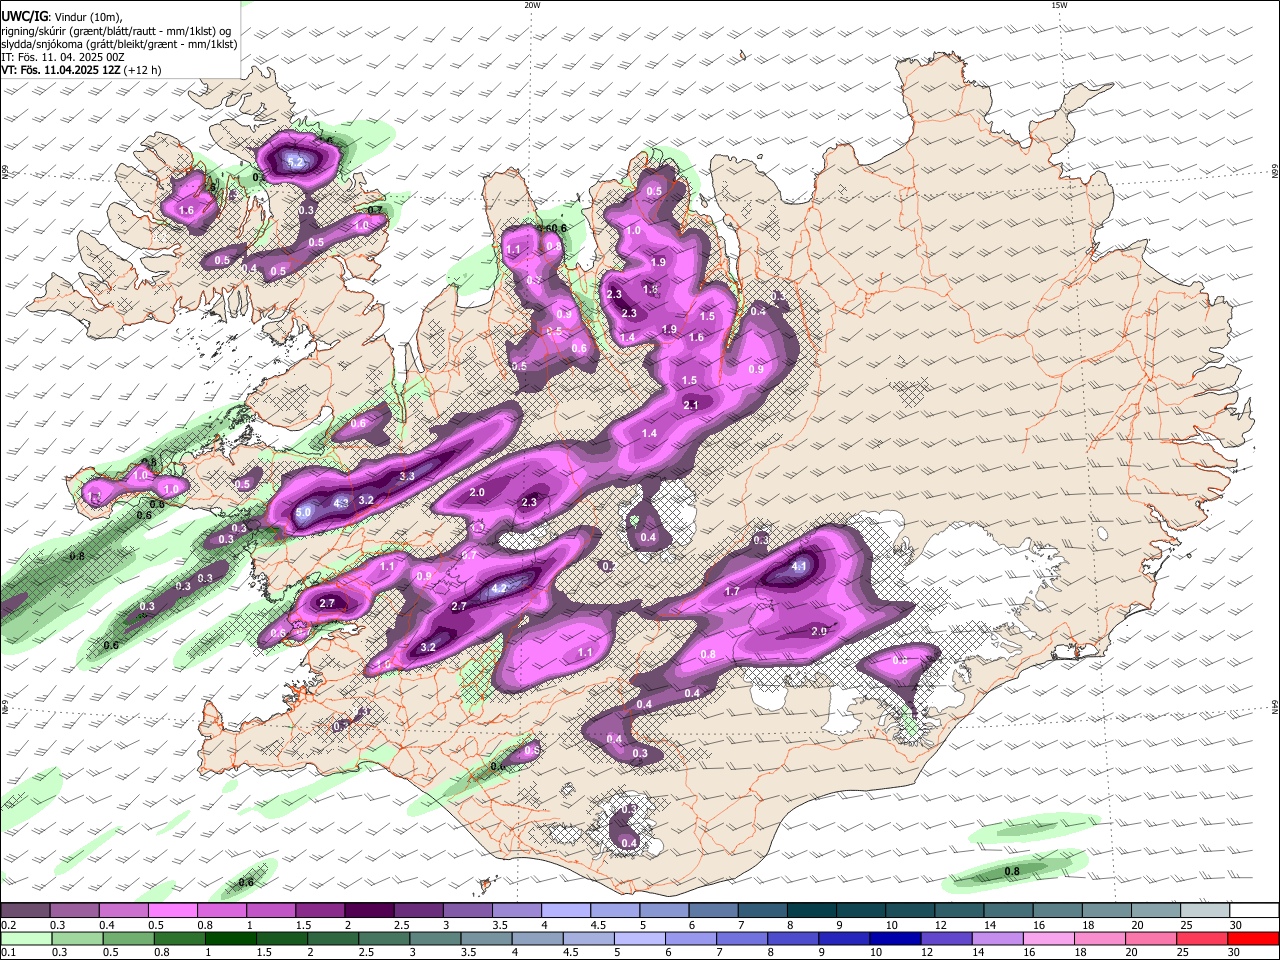Click the '1.5' label under the upper scale
The height and width of the screenshot is (960, 1280).
point(303,925)
